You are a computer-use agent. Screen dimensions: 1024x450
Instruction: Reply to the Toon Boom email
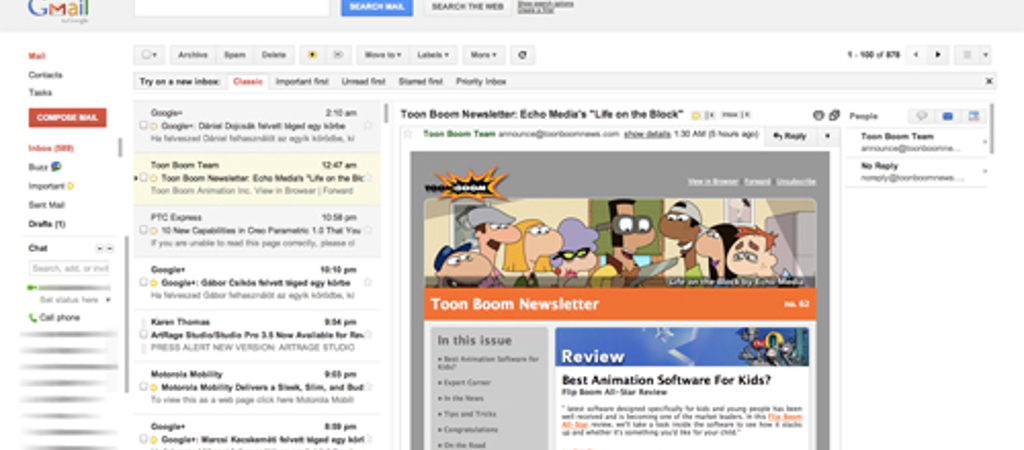[x=790, y=136]
